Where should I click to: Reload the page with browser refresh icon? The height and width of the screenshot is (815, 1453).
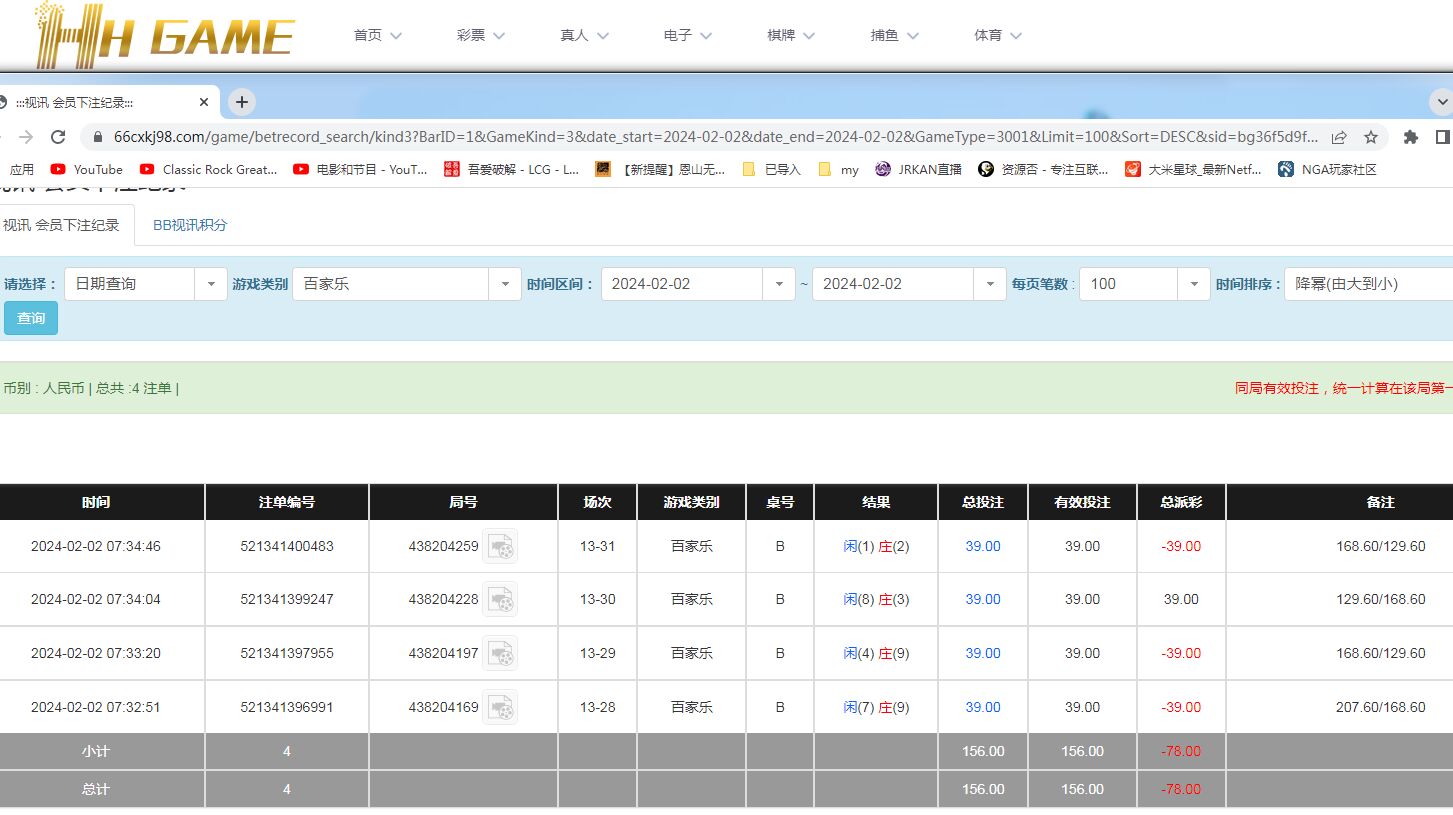pyautogui.click(x=58, y=137)
